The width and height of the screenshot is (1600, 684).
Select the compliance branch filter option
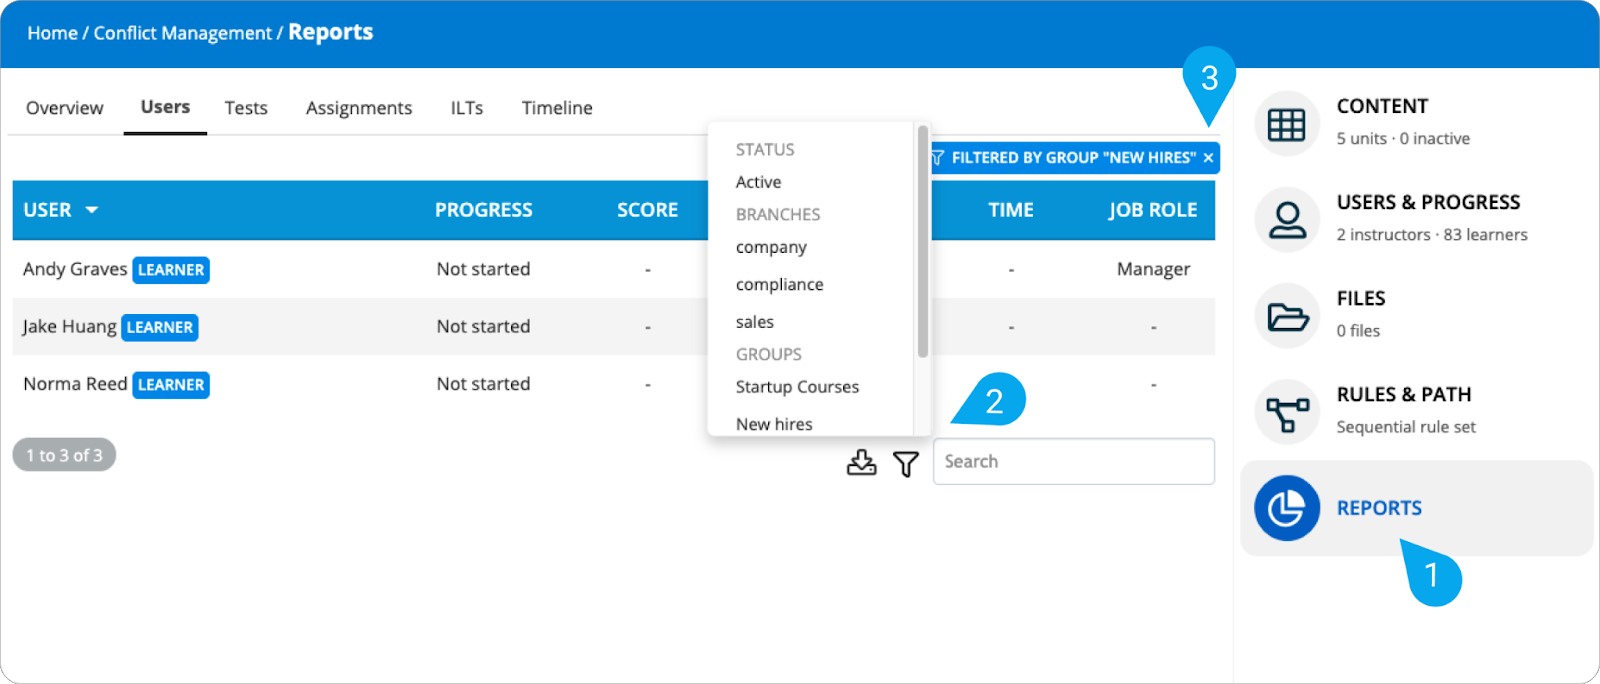pos(779,284)
